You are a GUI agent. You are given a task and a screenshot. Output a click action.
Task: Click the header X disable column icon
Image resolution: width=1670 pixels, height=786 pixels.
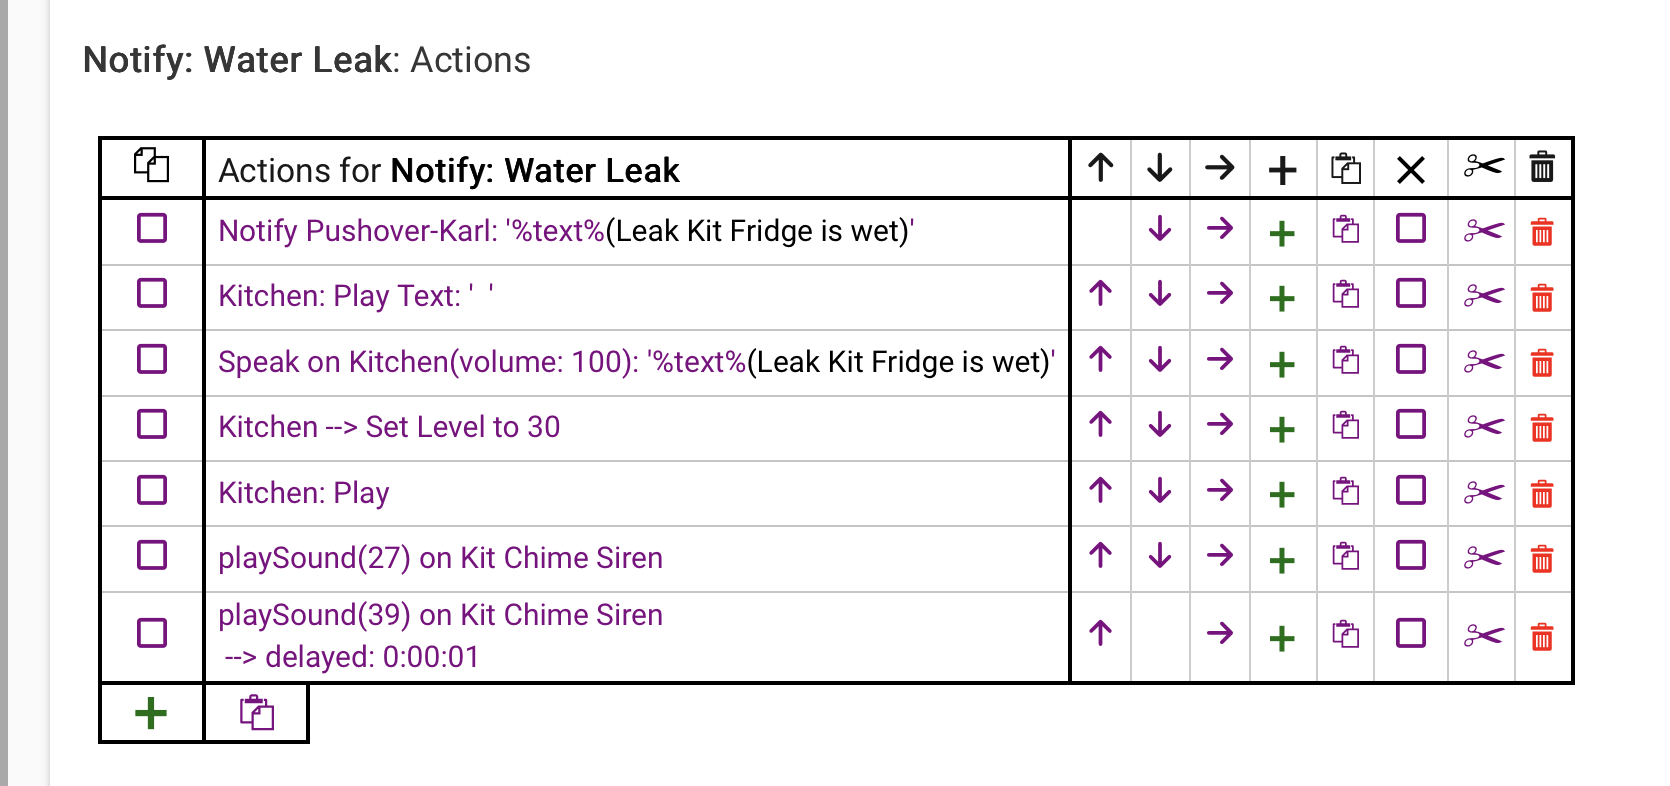coord(1411,170)
